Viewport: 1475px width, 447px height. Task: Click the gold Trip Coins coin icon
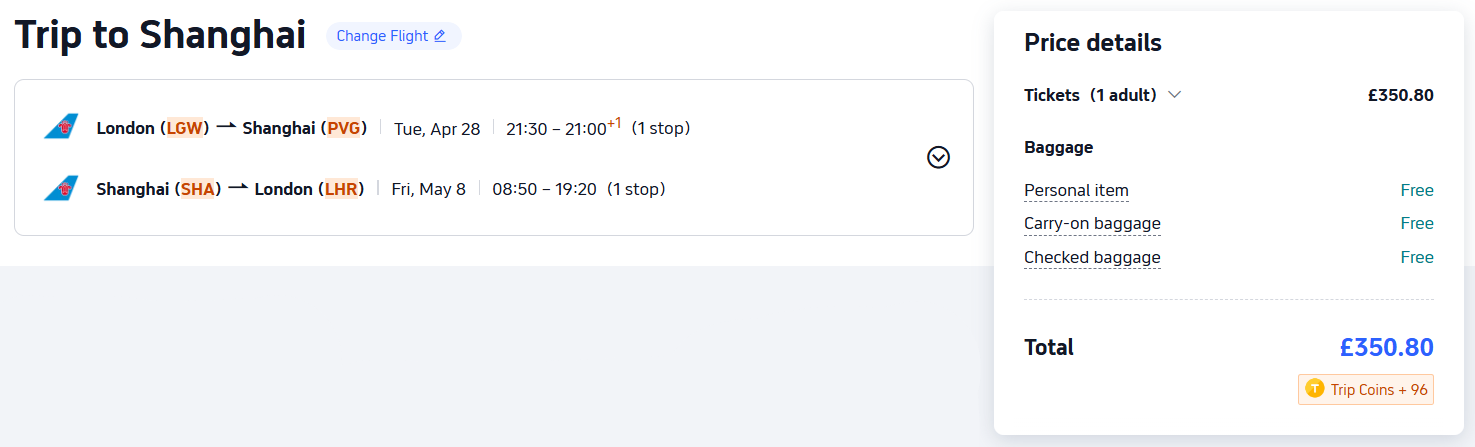[1315, 389]
